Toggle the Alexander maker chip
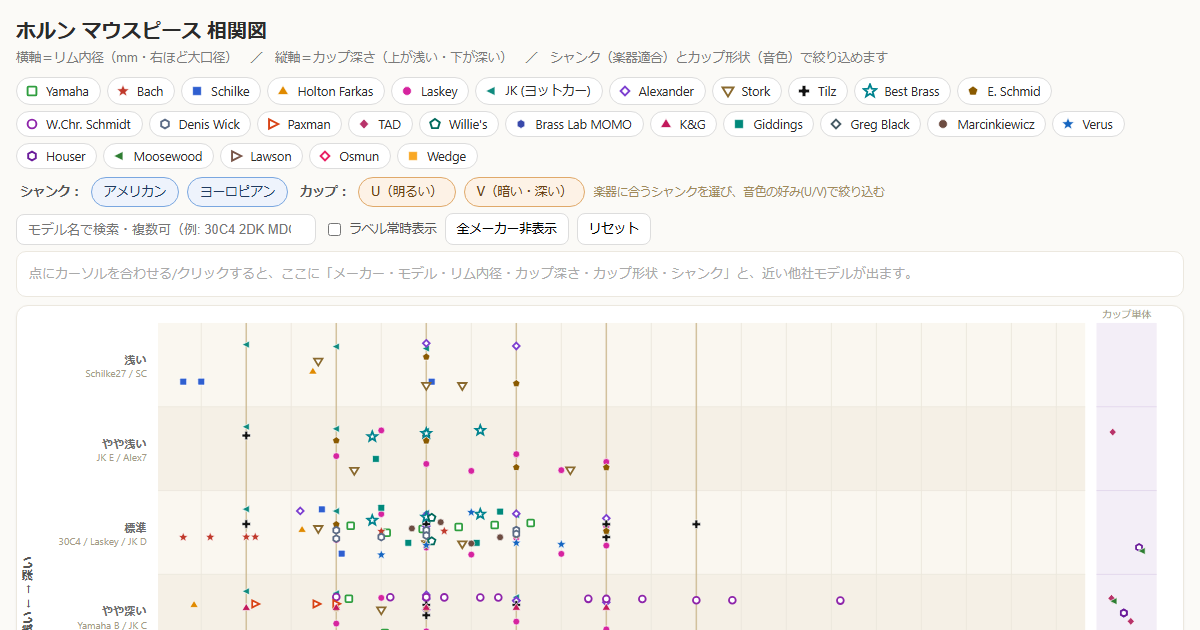Viewport: 1200px width, 630px height. point(657,91)
